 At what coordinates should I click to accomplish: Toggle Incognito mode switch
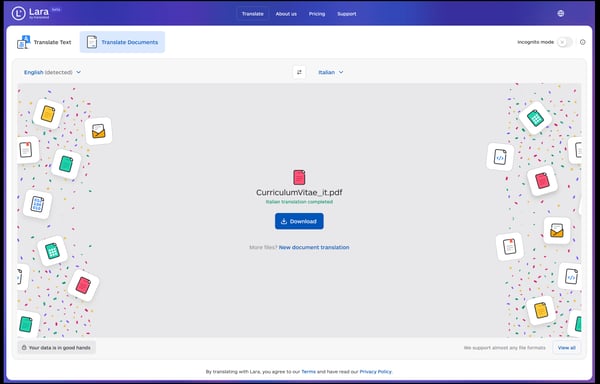[564, 42]
